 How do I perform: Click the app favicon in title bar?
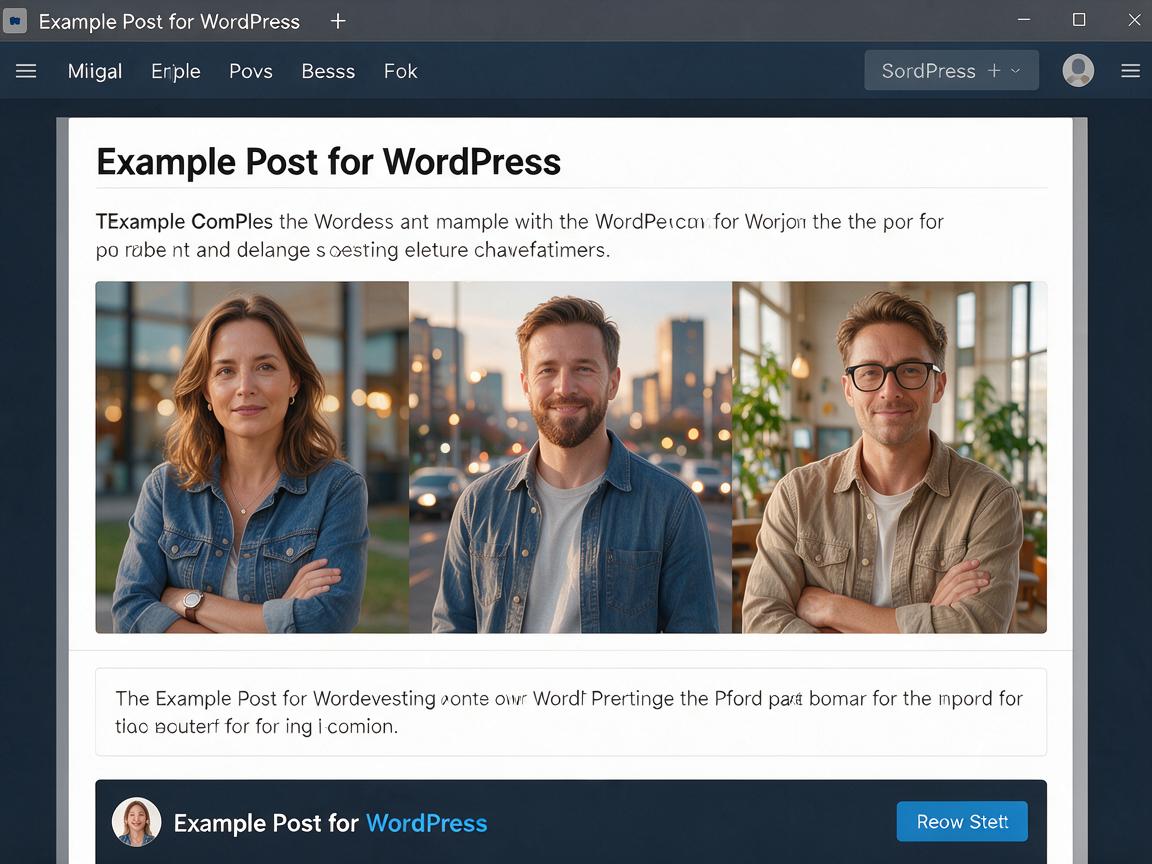click(15, 21)
